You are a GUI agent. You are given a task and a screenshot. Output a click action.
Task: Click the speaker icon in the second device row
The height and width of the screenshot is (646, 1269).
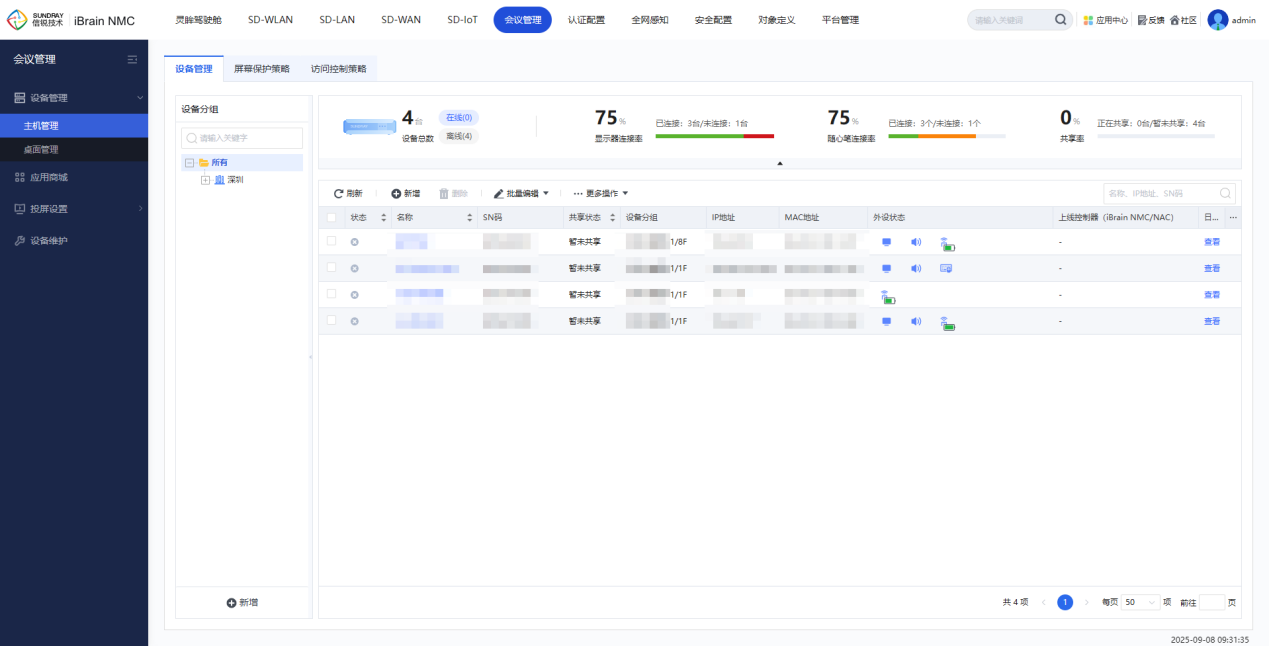point(916,268)
